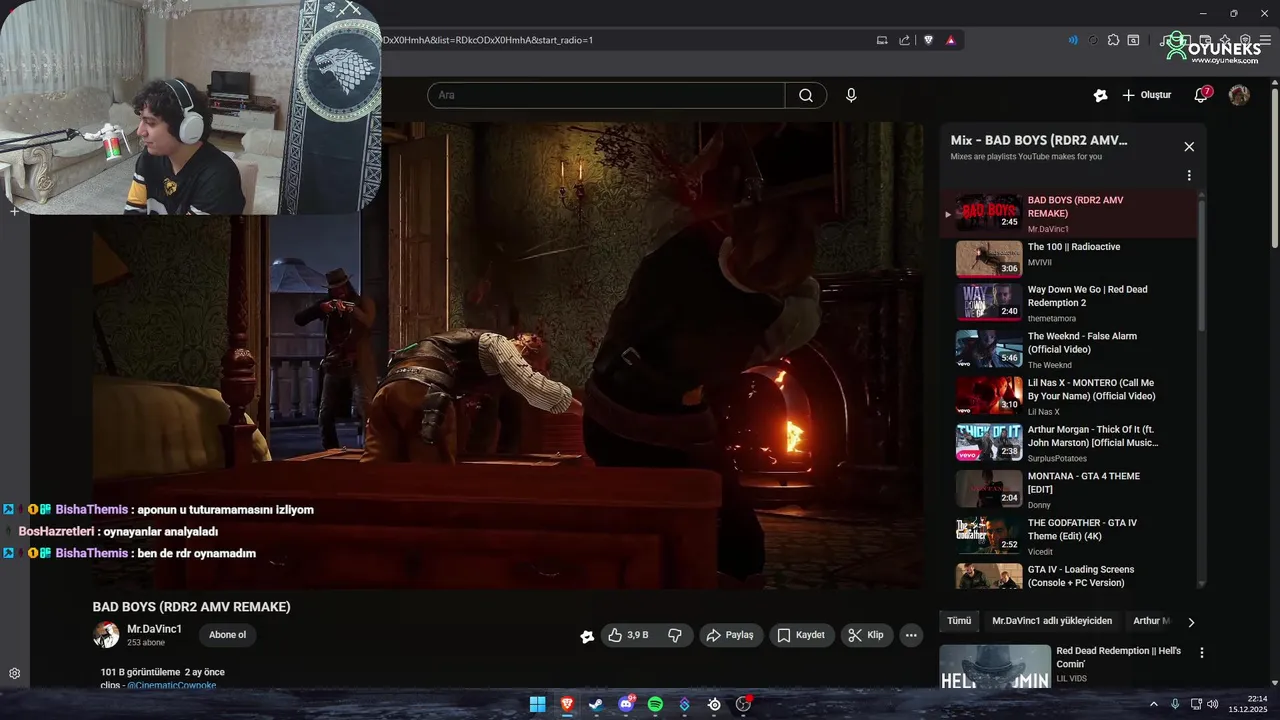Open the browser sidebar search-panel icon
Screen dimensions: 1280x720
pos(1133,40)
